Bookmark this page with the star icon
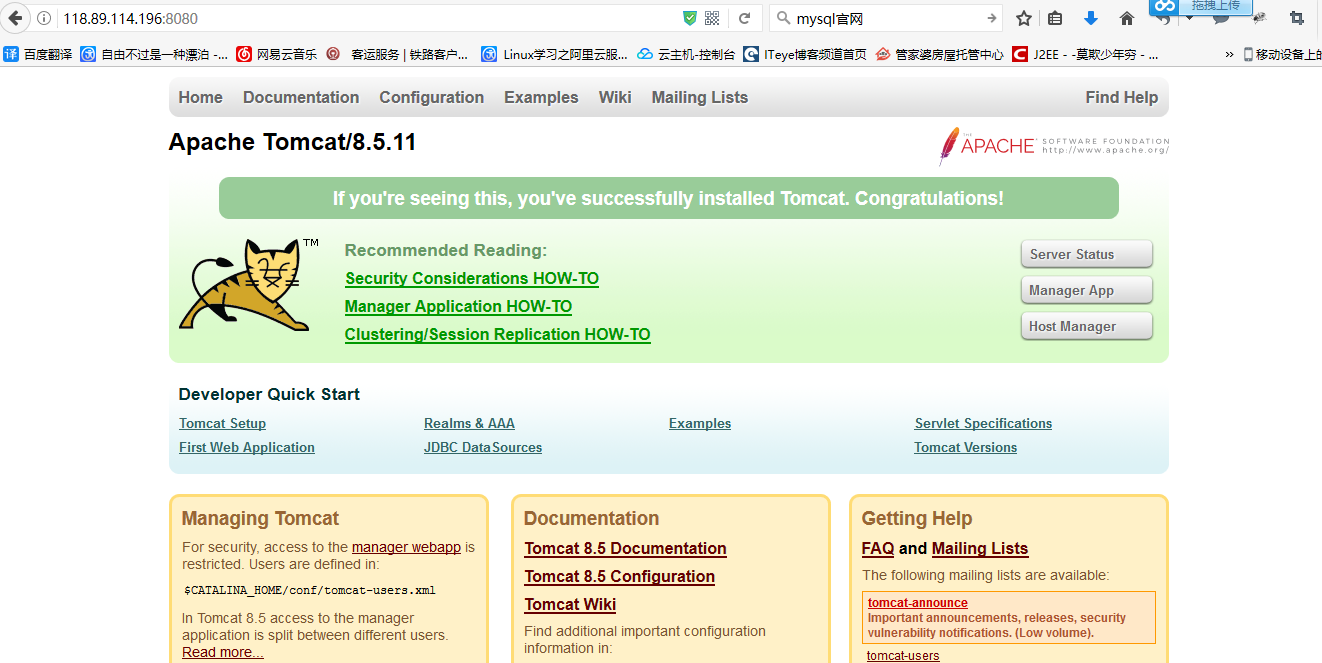Screen dimensions: 1322x663 1023,18
